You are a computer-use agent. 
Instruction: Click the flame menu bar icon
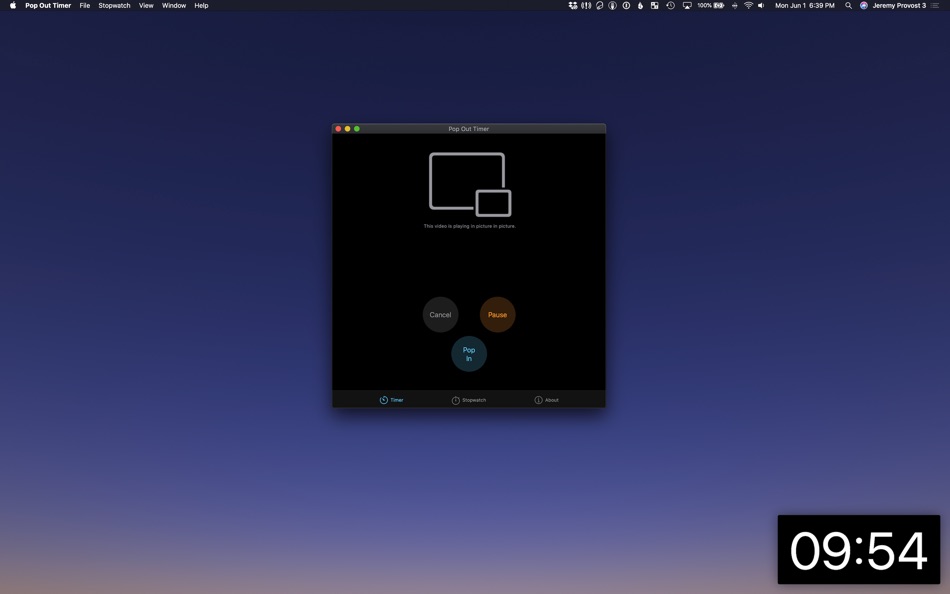coord(640,5)
